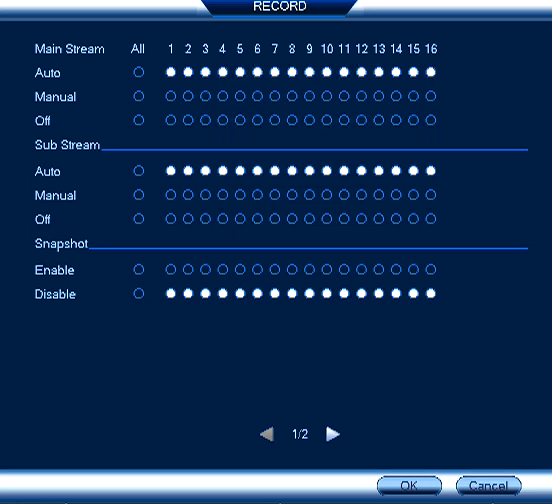This screenshot has width=552, height=504.
Task: Set Main Stream Off on channel 16
Action: (x=431, y=120)
